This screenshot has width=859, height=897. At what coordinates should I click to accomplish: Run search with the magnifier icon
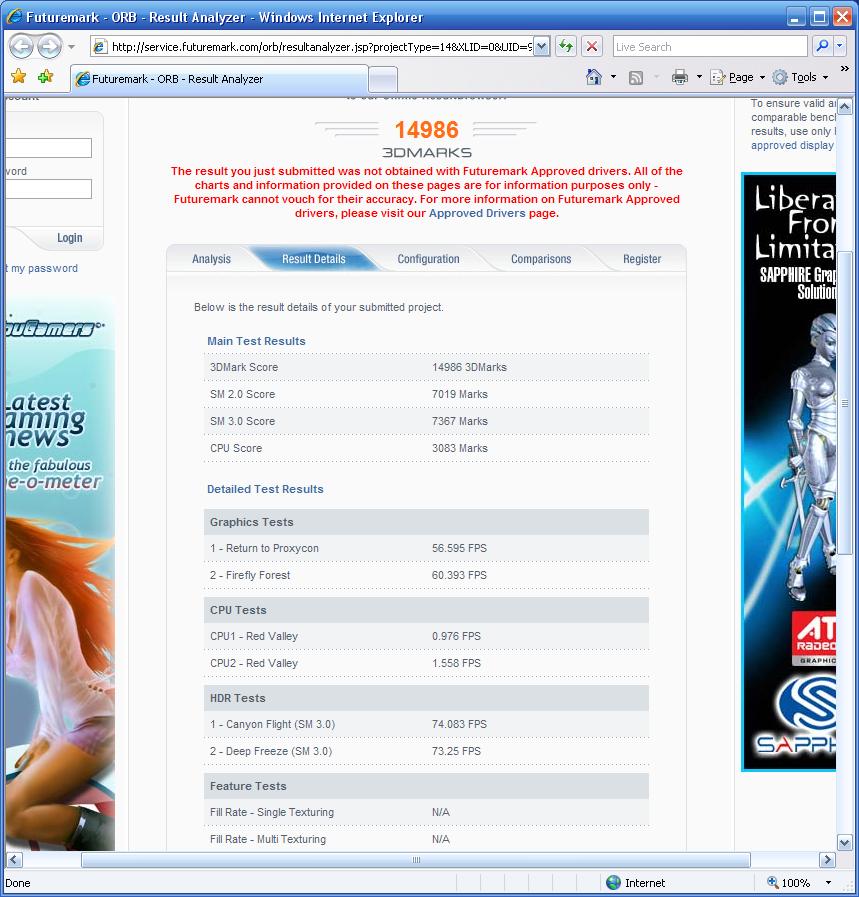822,46
